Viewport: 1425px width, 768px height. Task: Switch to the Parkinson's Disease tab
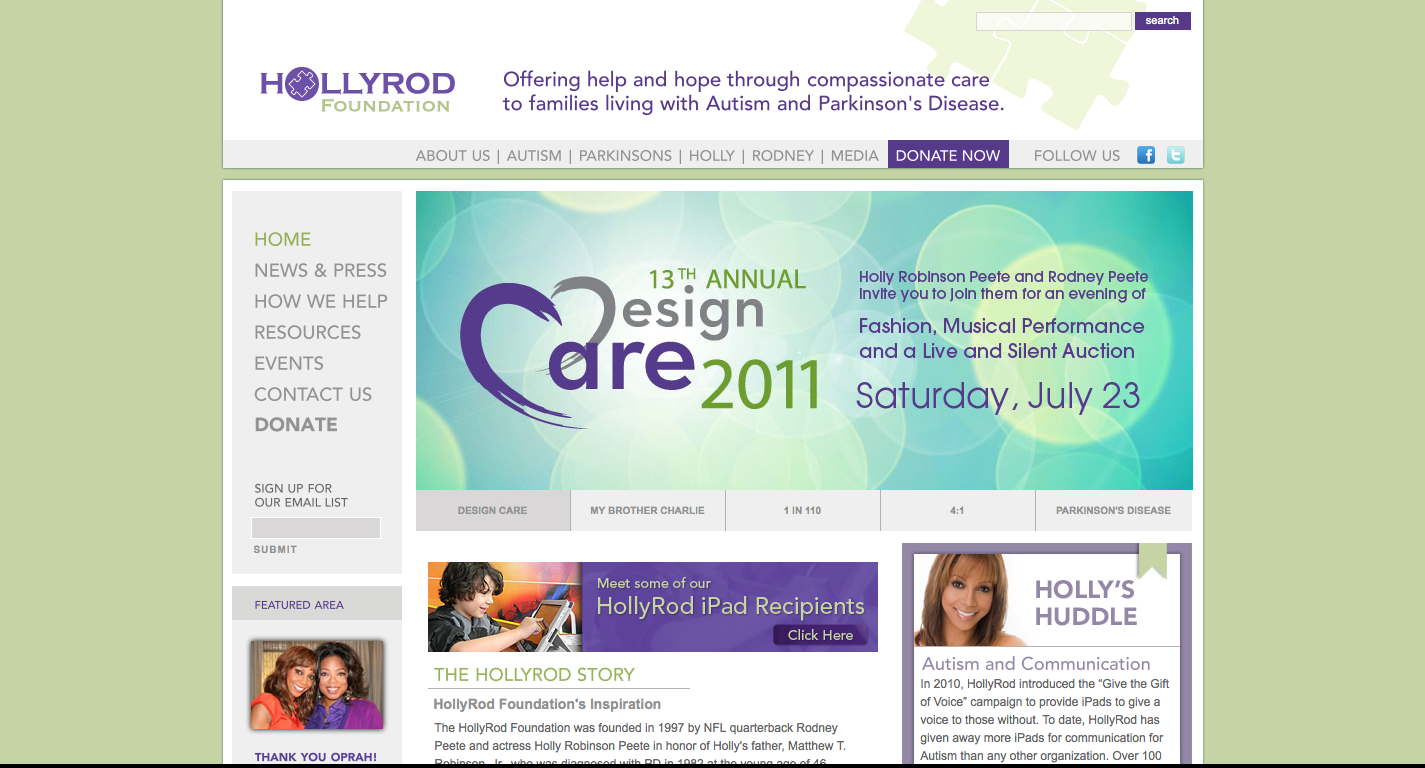1113,510
